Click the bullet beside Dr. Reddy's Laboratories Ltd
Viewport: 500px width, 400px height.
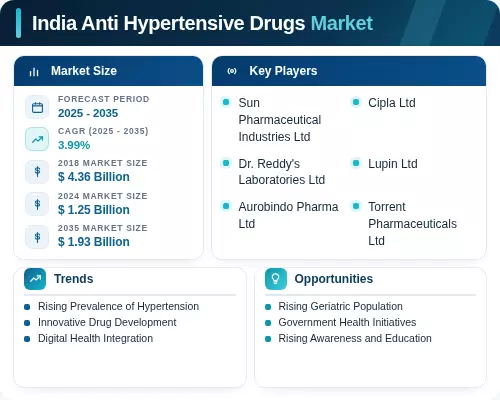(x=226, y=163)
